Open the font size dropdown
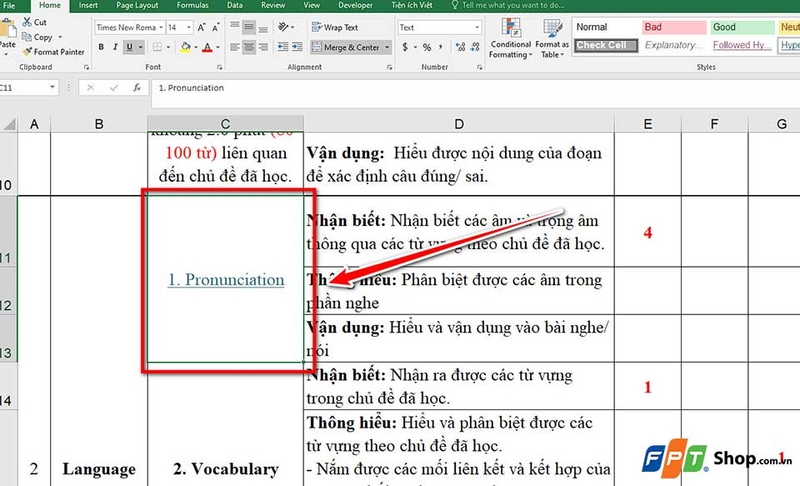This screenshot has height=486, width=800. click(x=189, y=27)
